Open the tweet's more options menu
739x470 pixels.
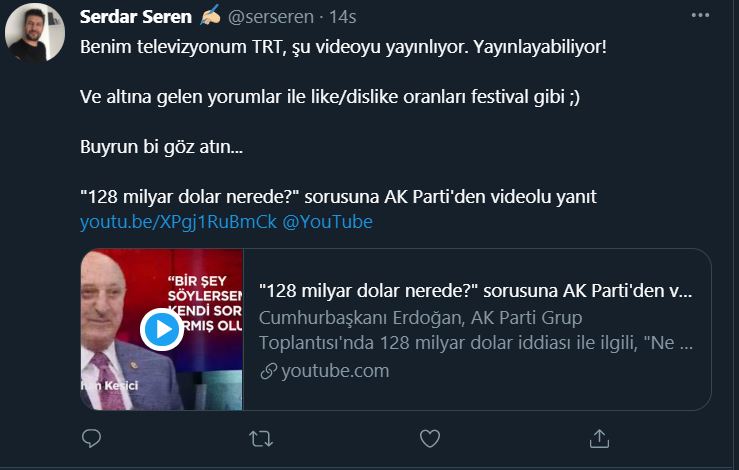[x=702, y=17]
